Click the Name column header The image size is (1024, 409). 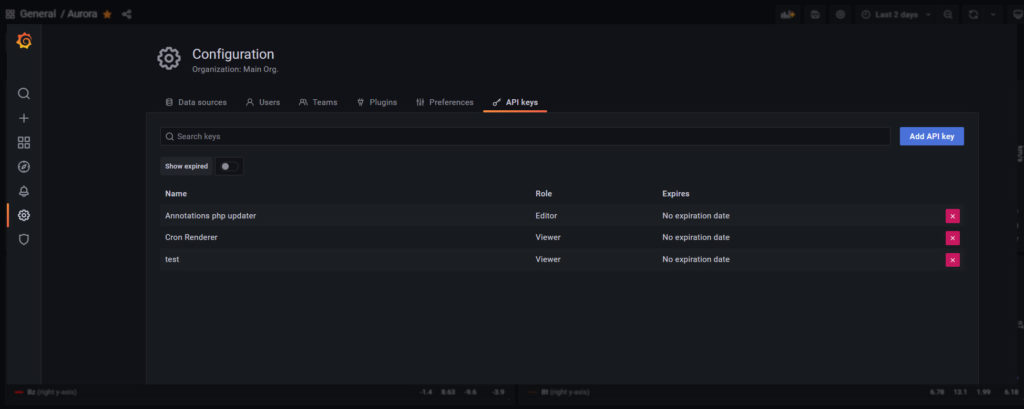point(176,194)
